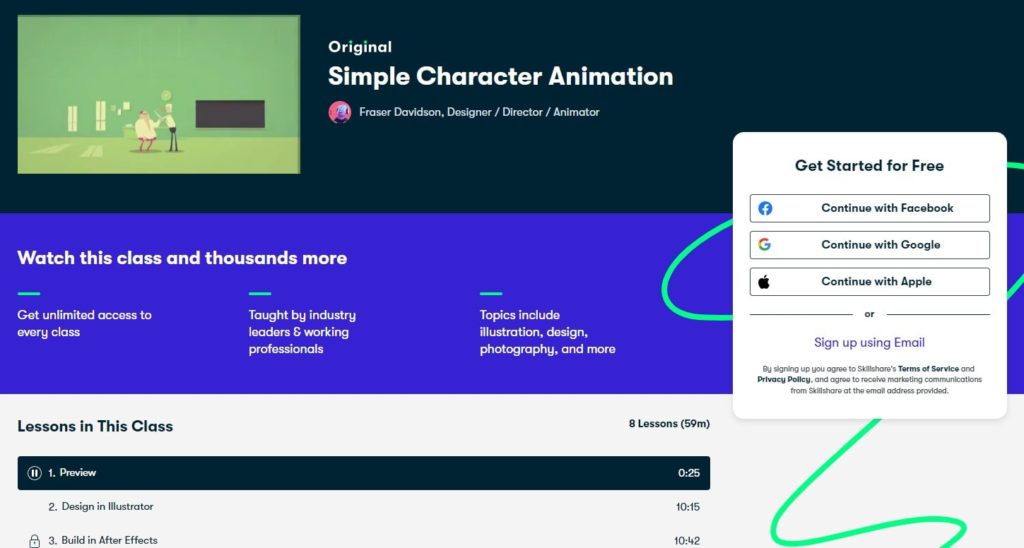Click the Facebook logo icon
This screenshot has height=548, width=1024.
(x=765, y=208)
